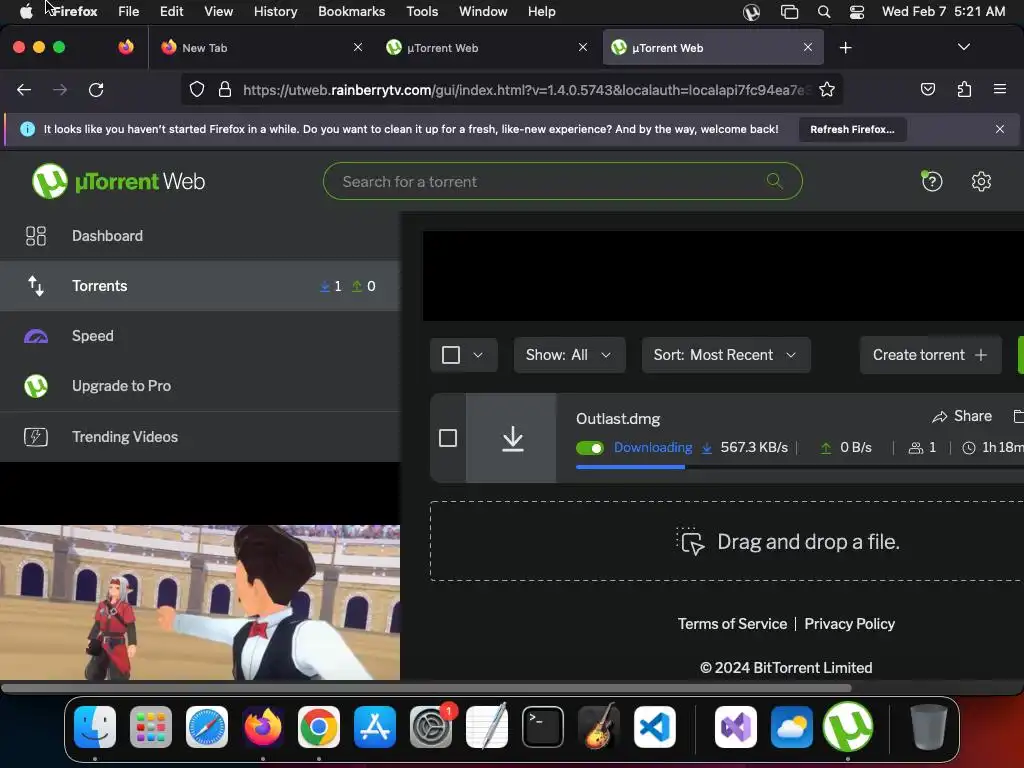Image resolution: width=1024 pixels, height=768 pixels.
Task: Click the Drag and drop a file area
Action: (727, 541)
